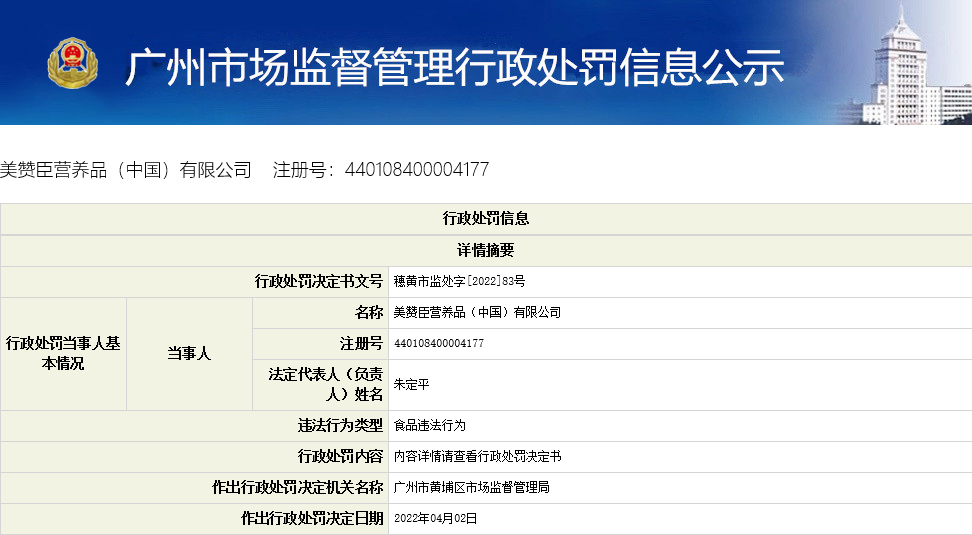Click the banner title 广州市场监督管理行政处罚信息公示
The height and width of the screenshot is (535, 972).
[455, 67]
